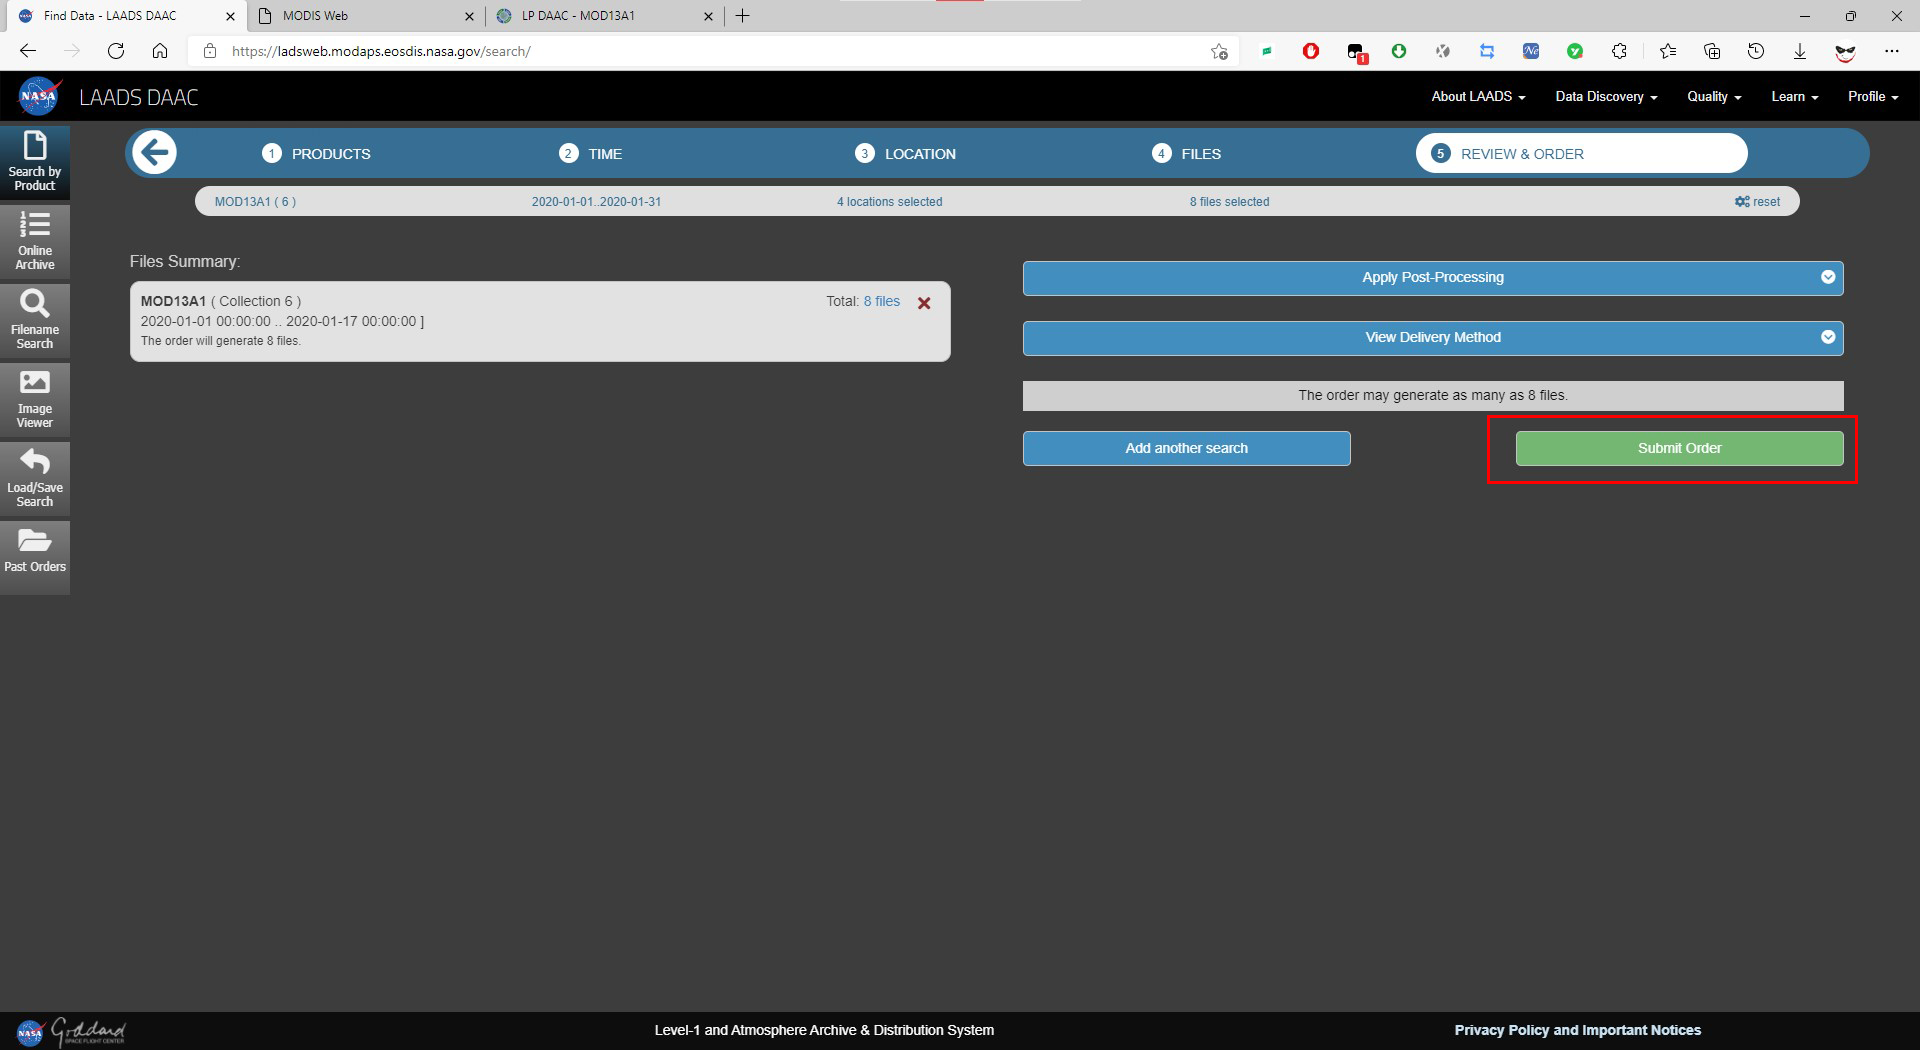
Task: Open the Search by Product sidebar icon
Action: tap(35, 161)
